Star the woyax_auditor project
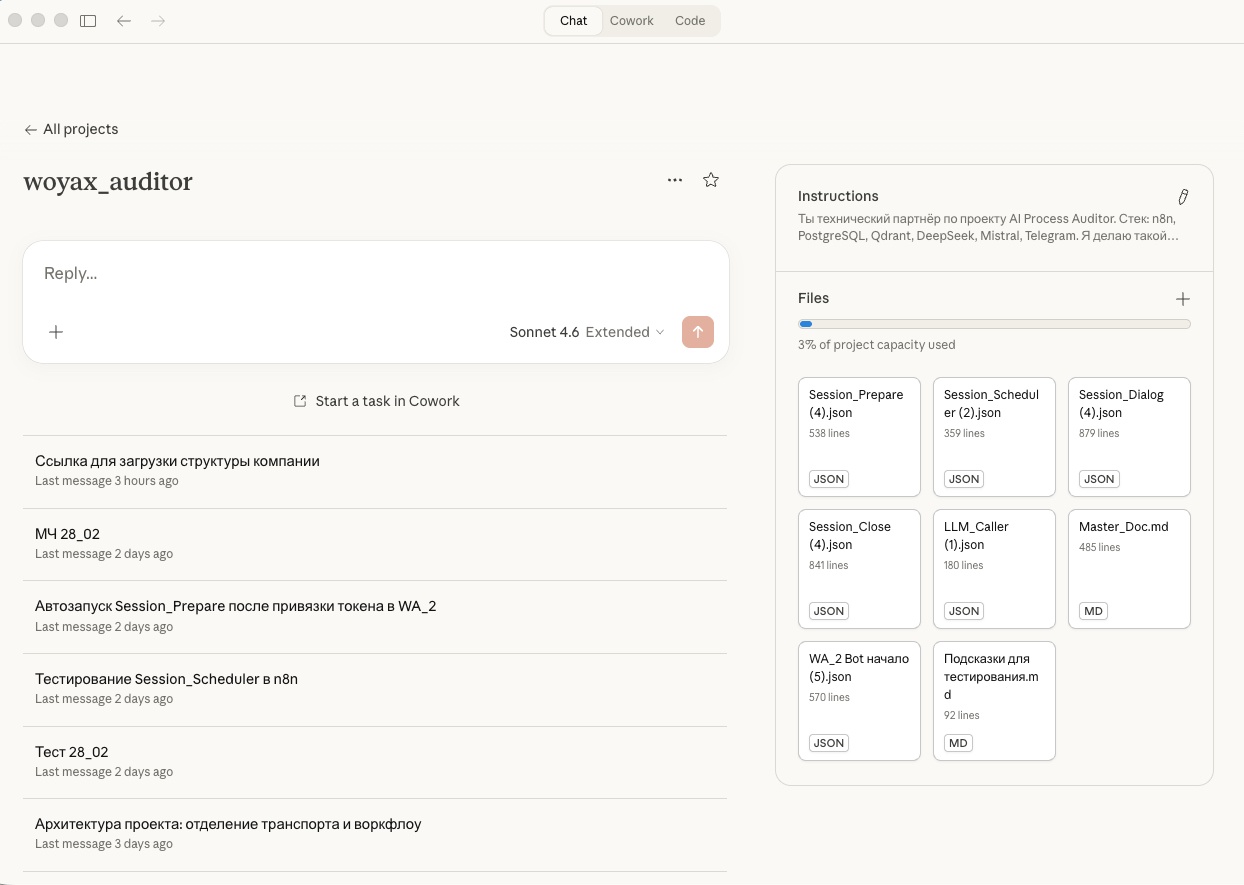 click(x=711, y=180)
